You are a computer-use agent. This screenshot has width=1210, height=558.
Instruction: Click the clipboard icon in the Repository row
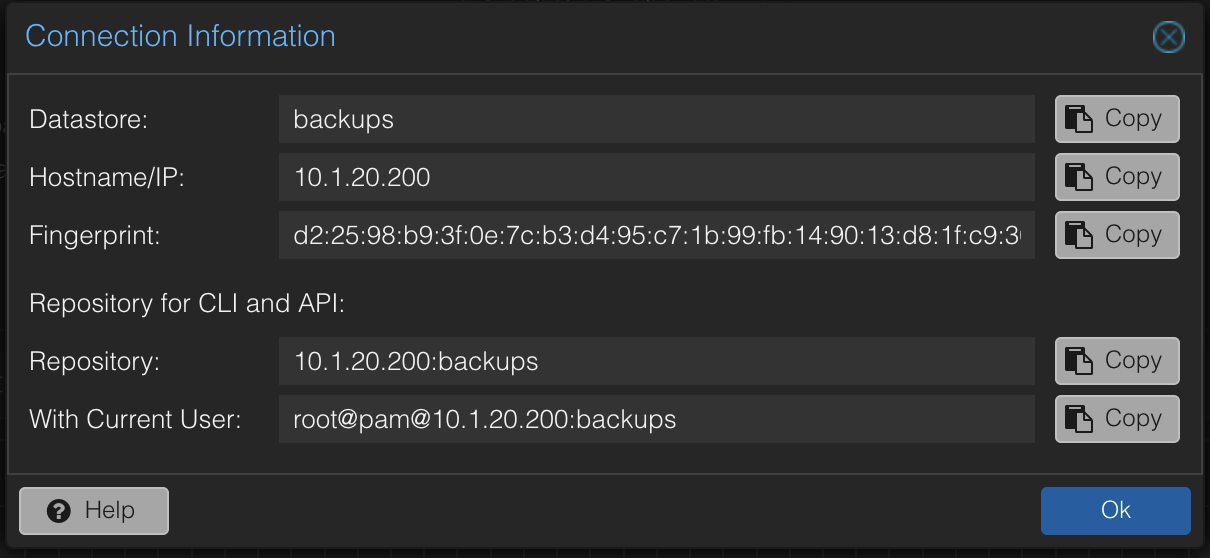1078,361
